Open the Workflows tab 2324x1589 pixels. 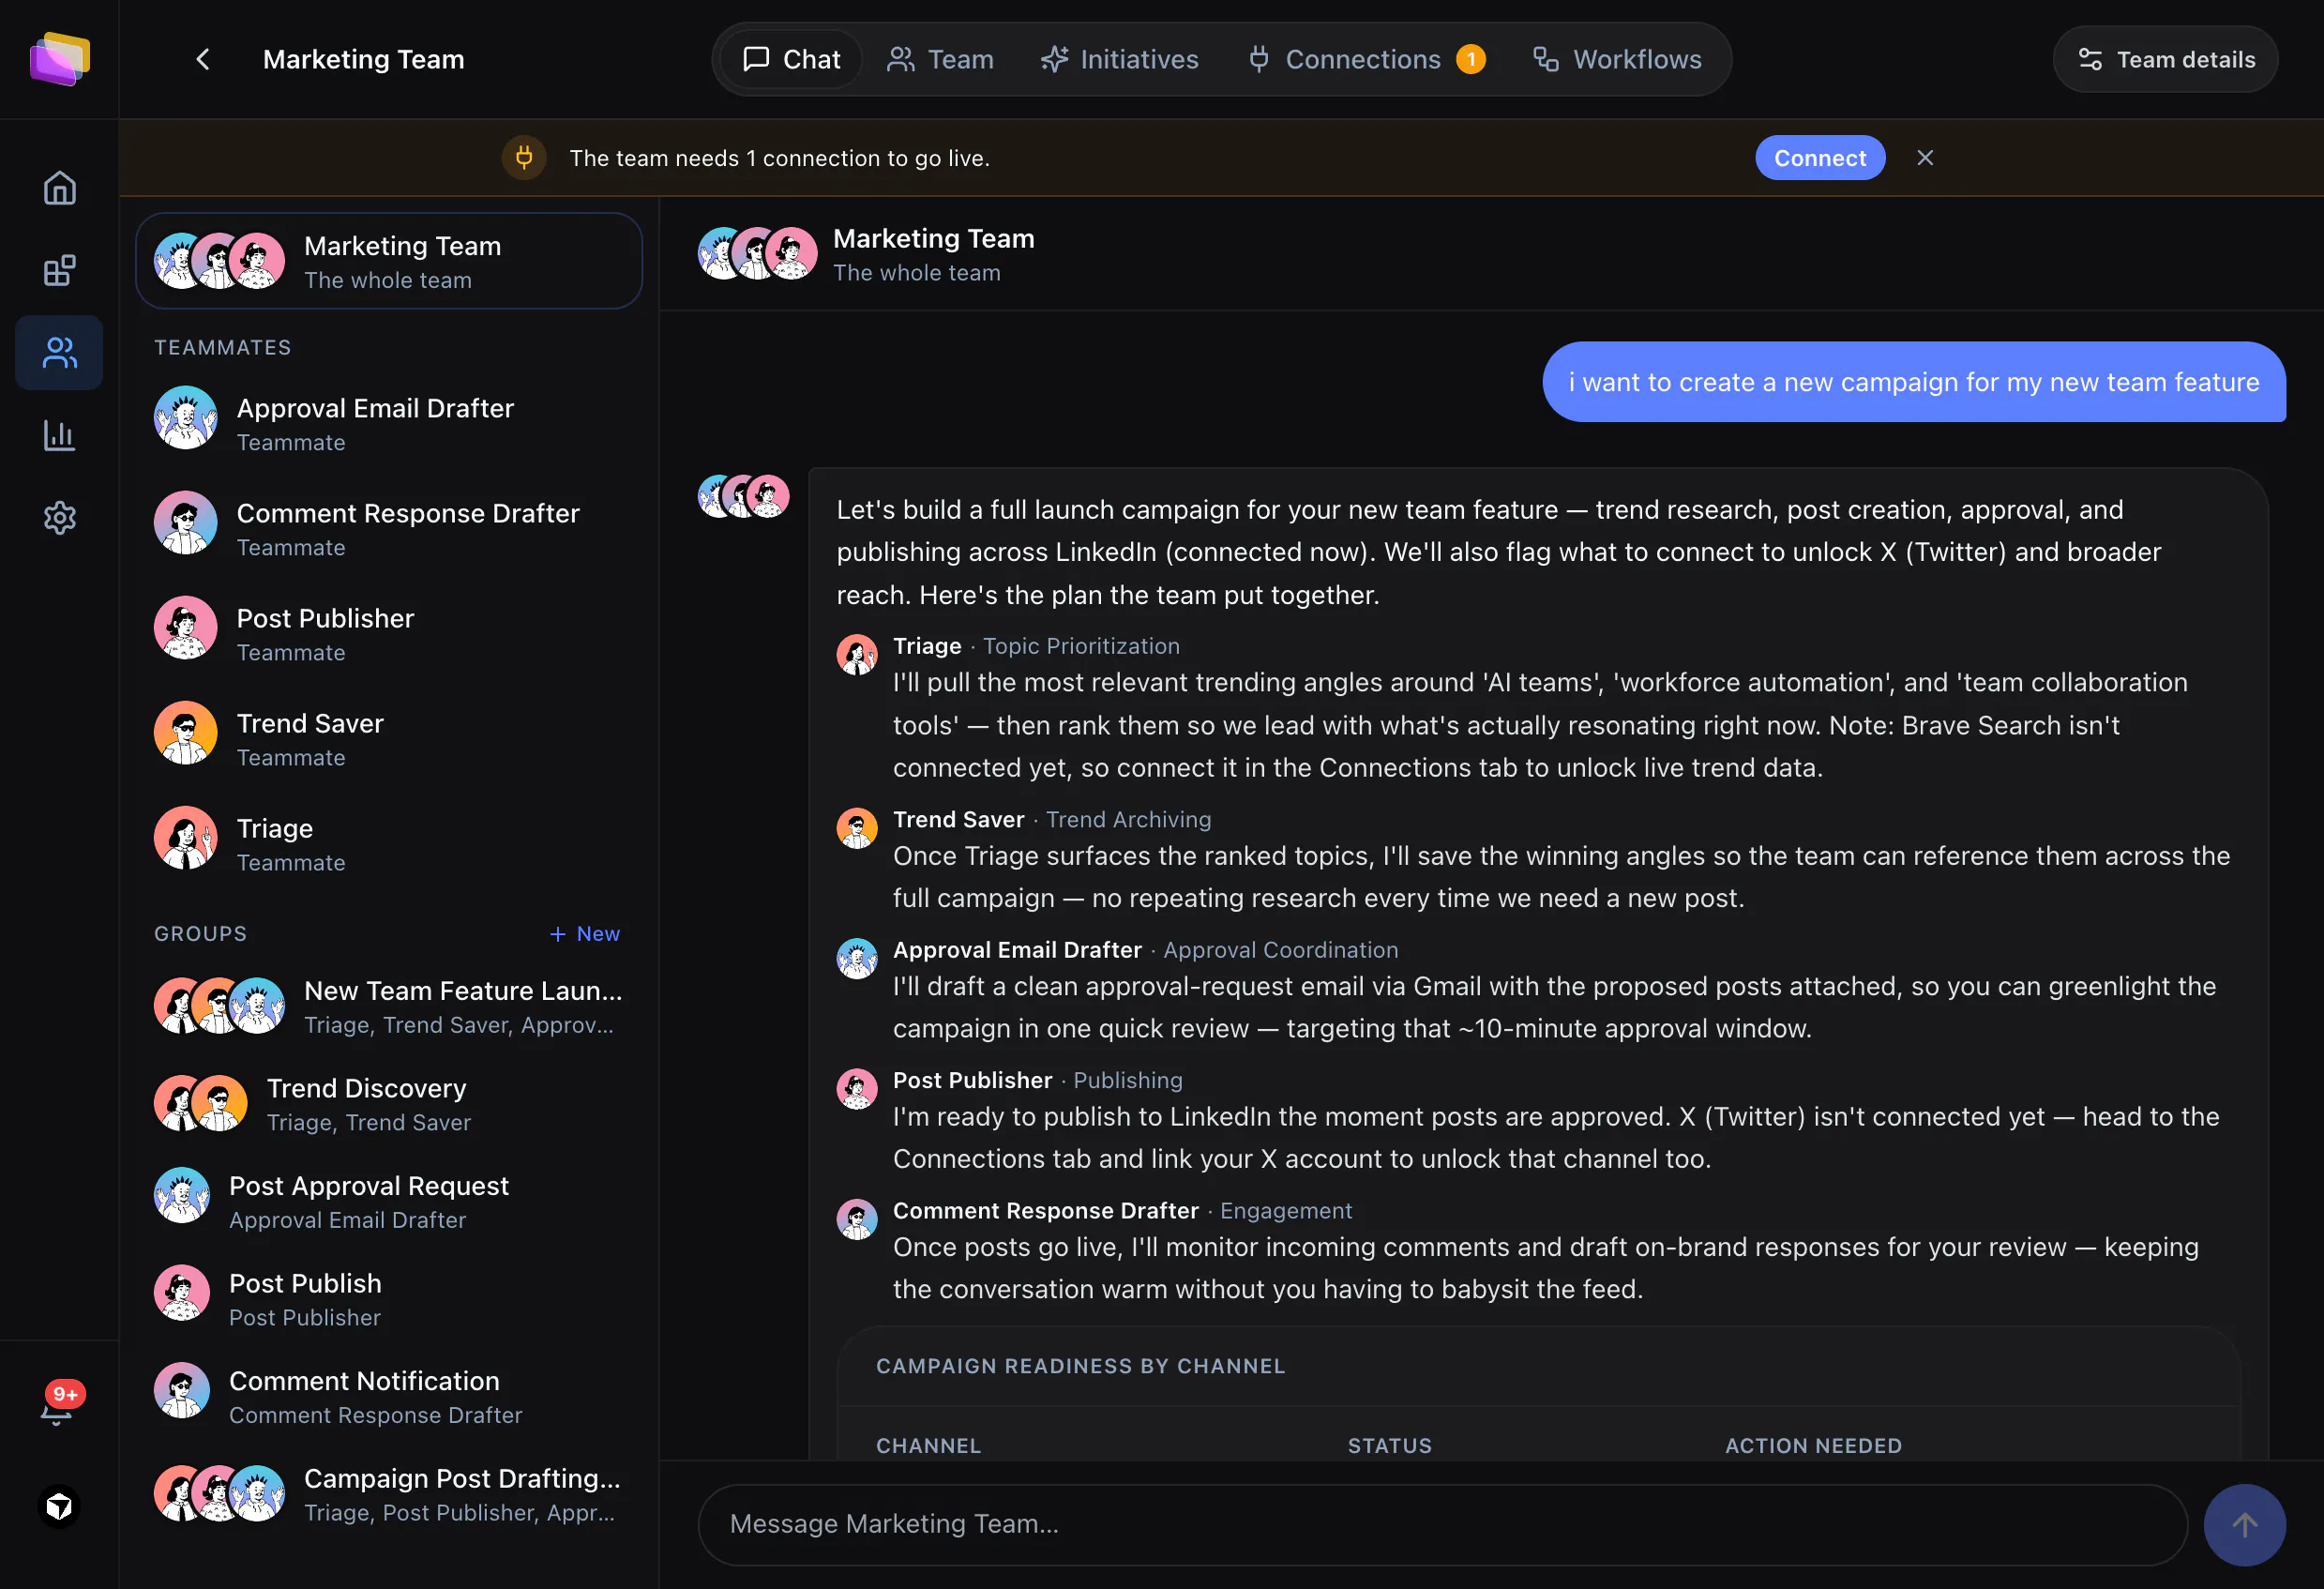(x=1617, y=59)
